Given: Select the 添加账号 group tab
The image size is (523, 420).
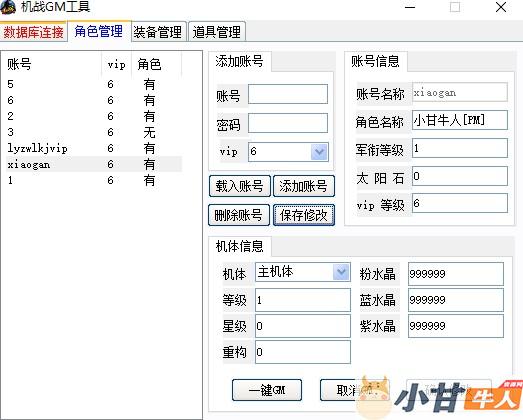Looking at the screenshot, I should [x=239, y=61].
